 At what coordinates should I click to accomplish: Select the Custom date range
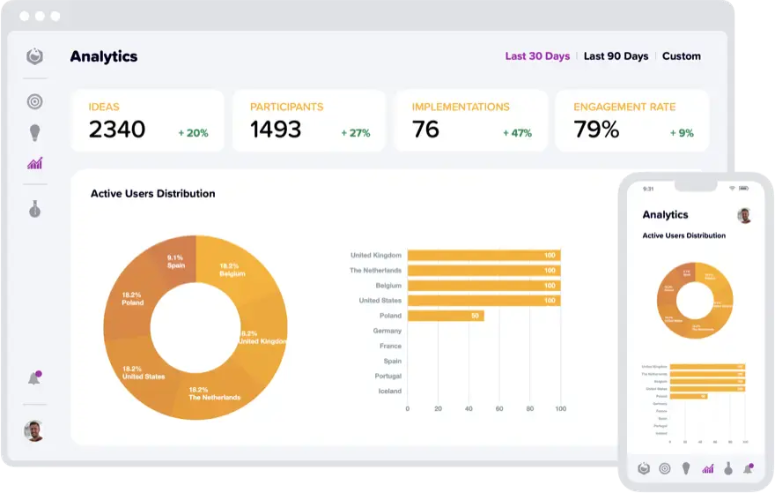[x=681, y=56]
